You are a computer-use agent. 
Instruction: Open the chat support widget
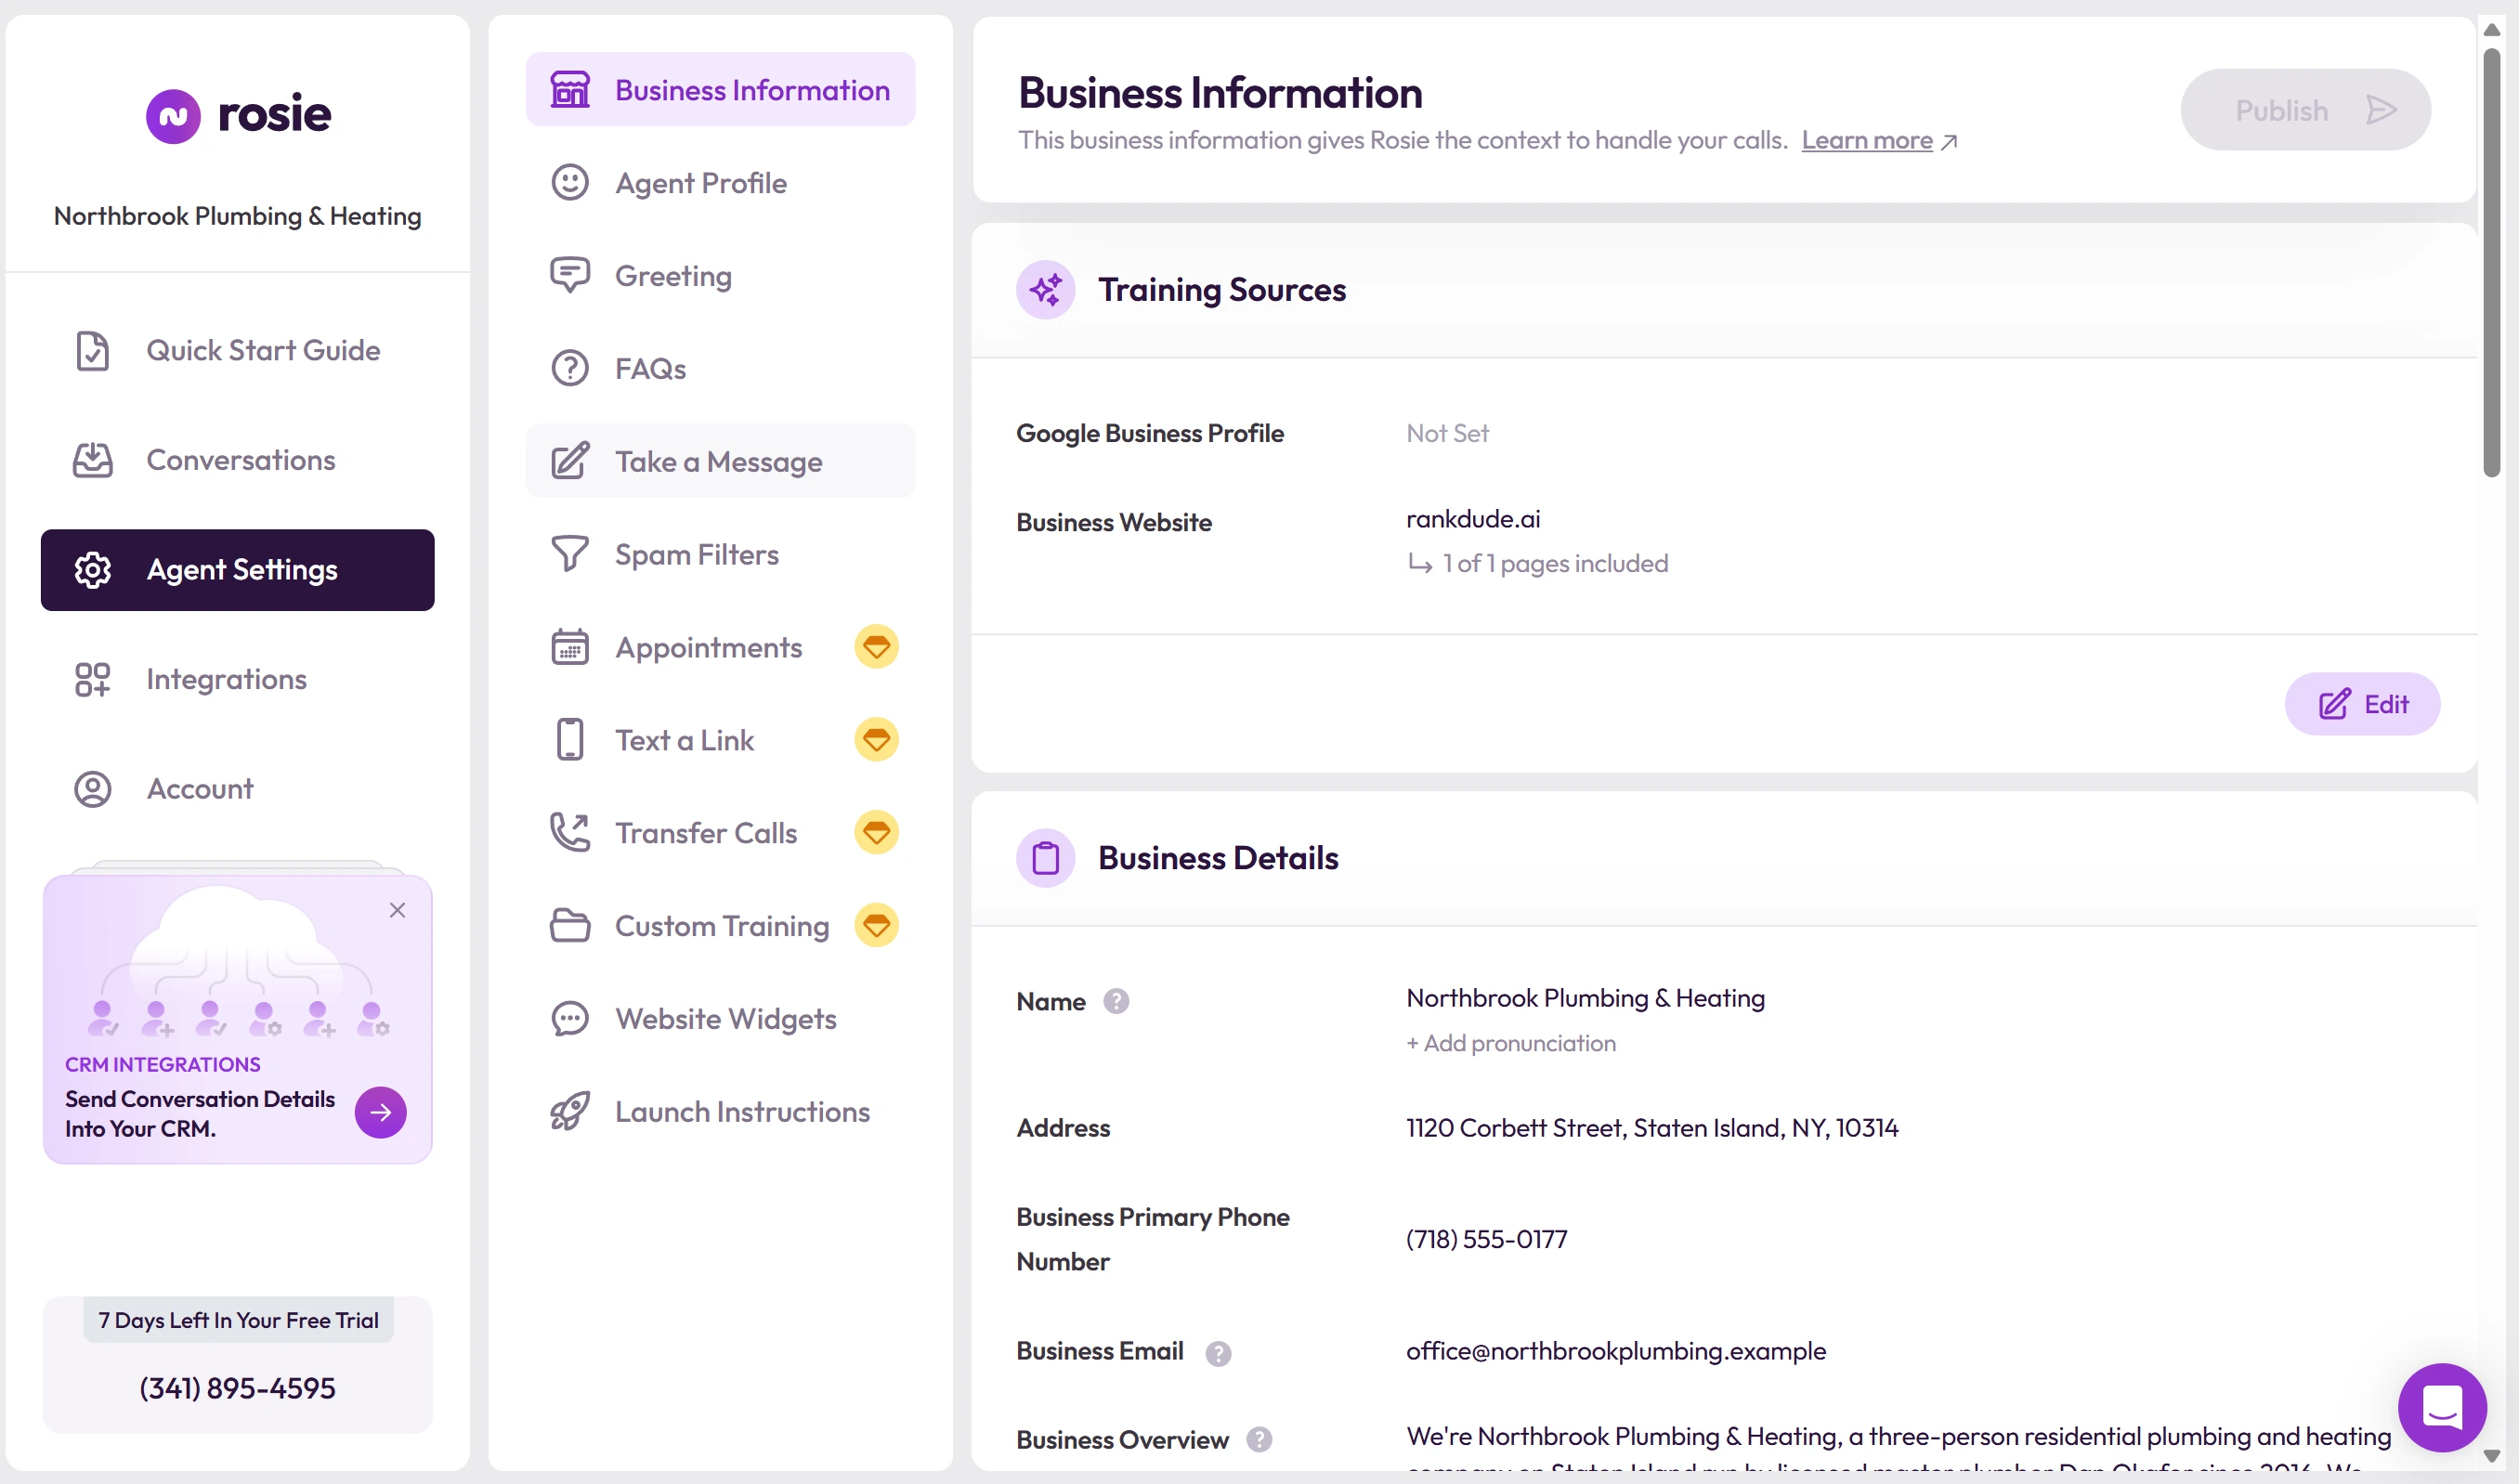click(x=2441, y=1408)
